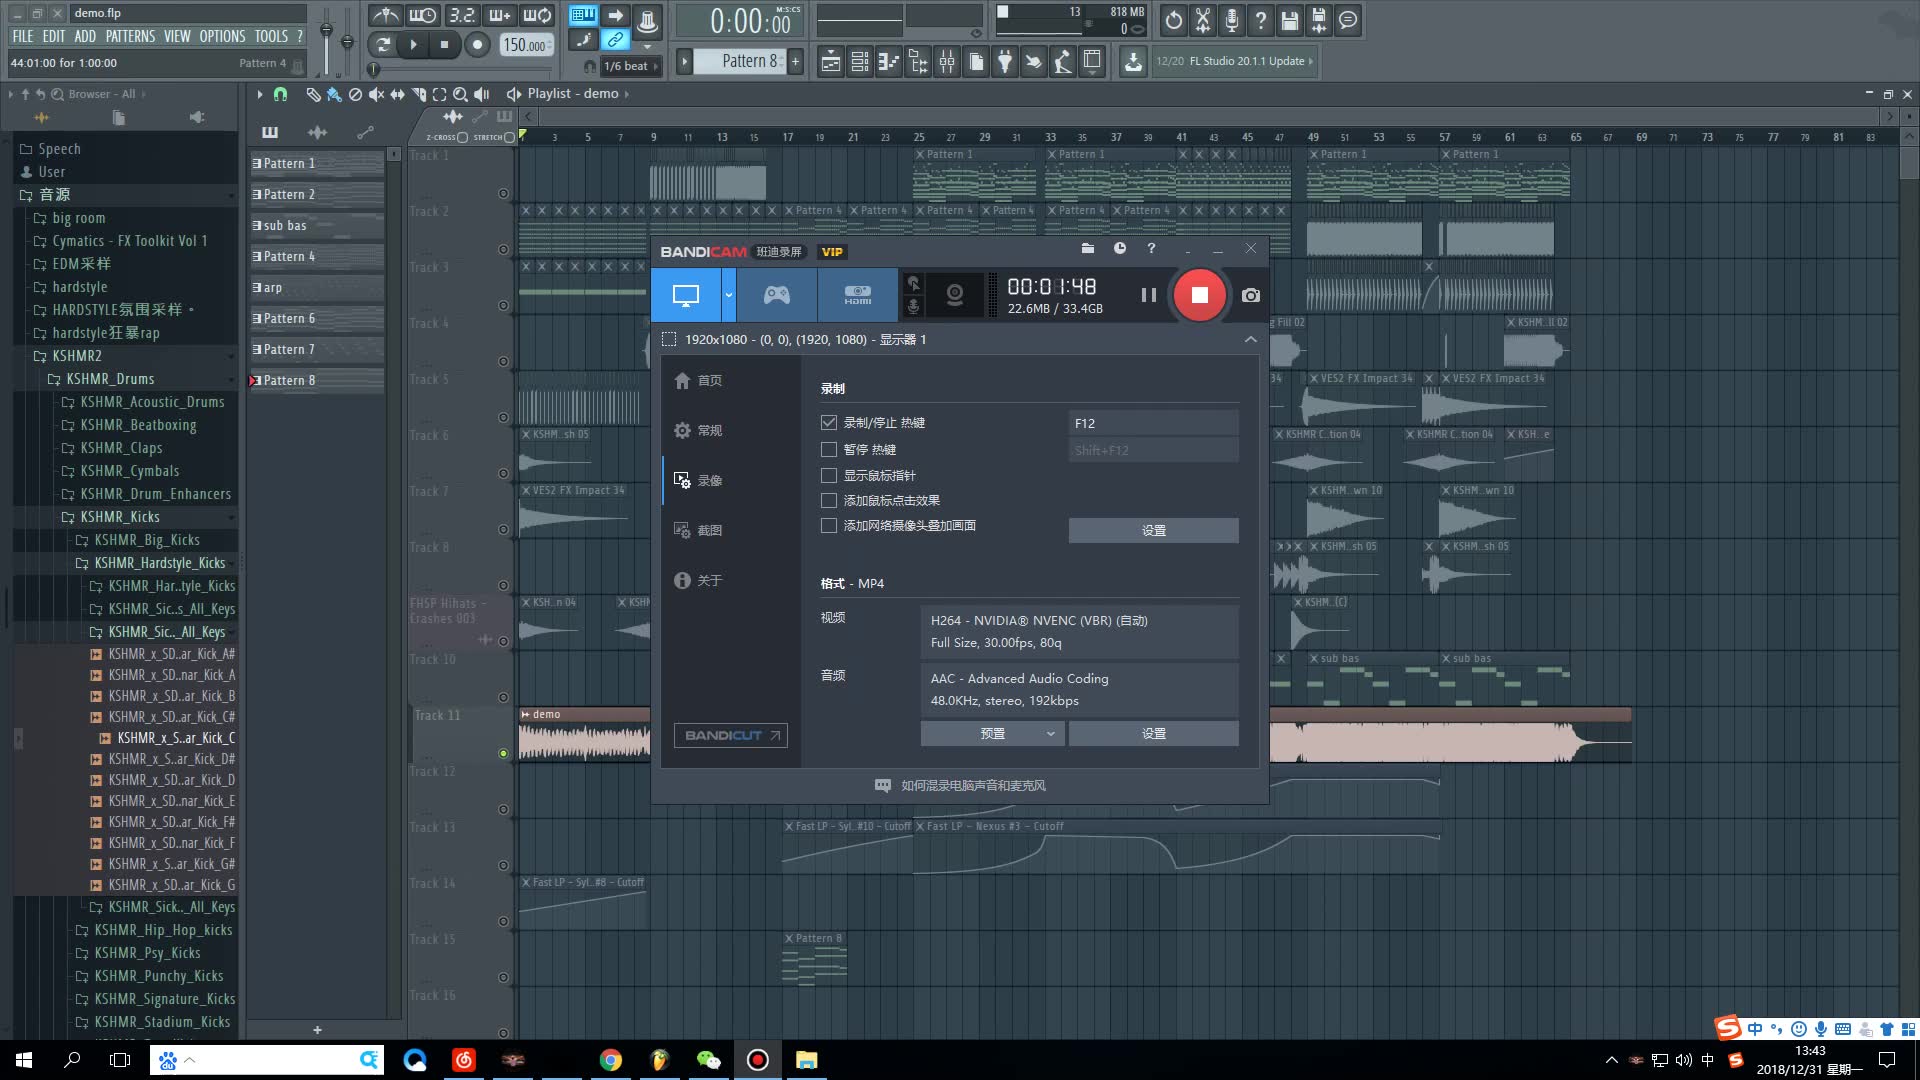Open Bandicam screen mode dropdown arrow
1920x1080 pixels.
[x=729, y=295]
